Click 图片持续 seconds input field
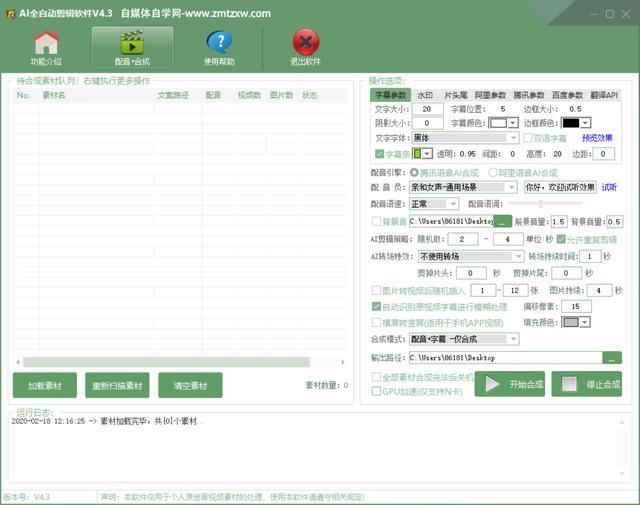This screenshot has width=640, height=505. [x=600, y=290]
